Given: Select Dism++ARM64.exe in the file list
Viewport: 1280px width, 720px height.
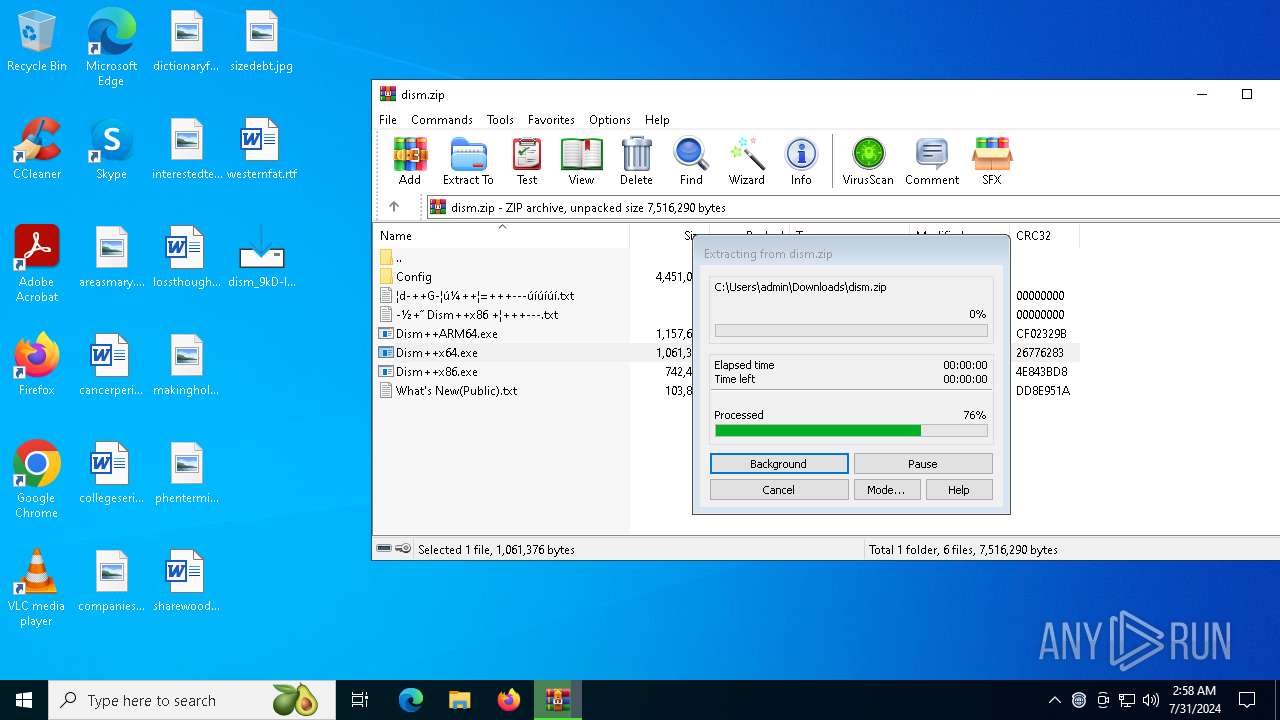Looking at the screenshot, I should pos(447,334).
